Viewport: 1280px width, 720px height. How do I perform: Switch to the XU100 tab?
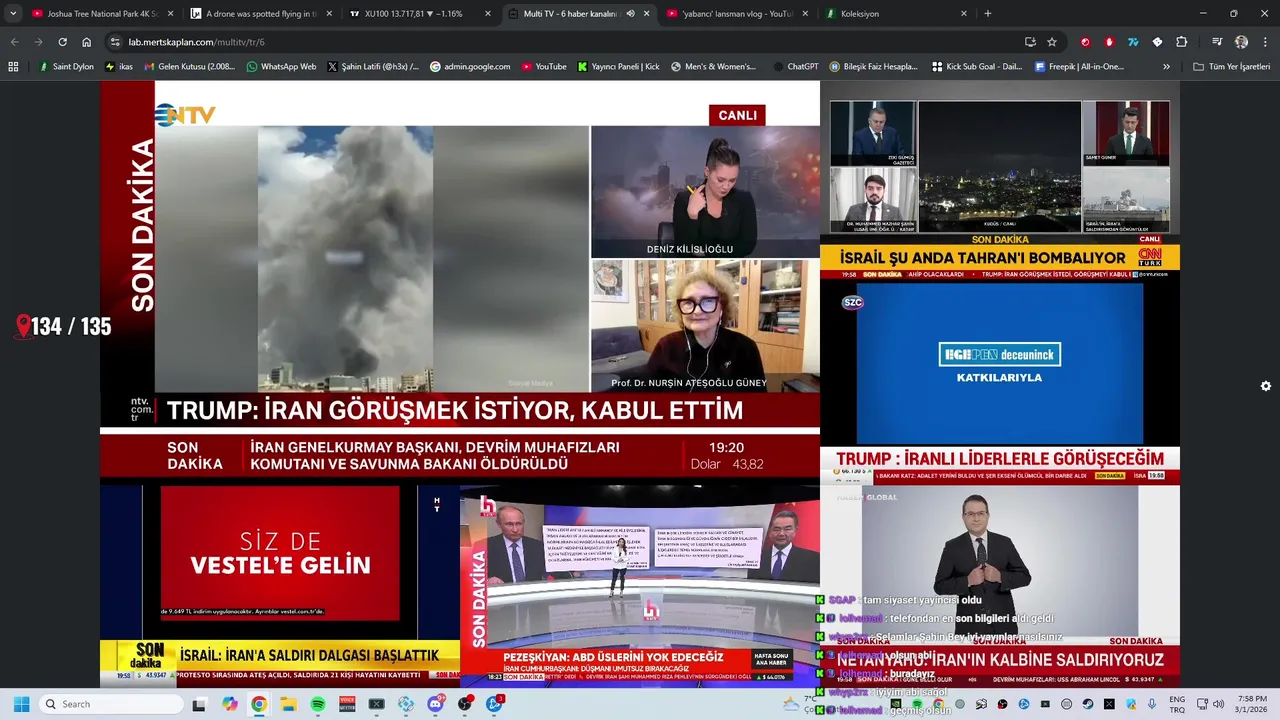click(420, 14)
